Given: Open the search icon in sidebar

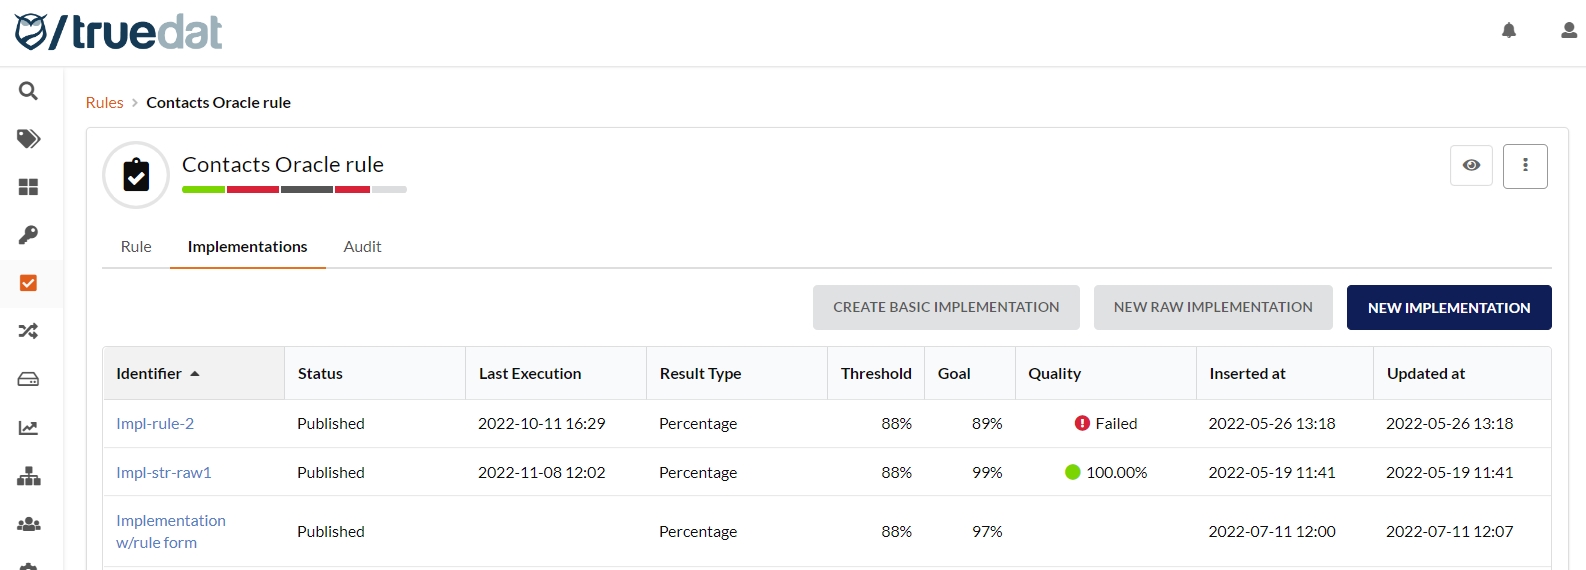Looking at the screenshot, I should (28, 91).
